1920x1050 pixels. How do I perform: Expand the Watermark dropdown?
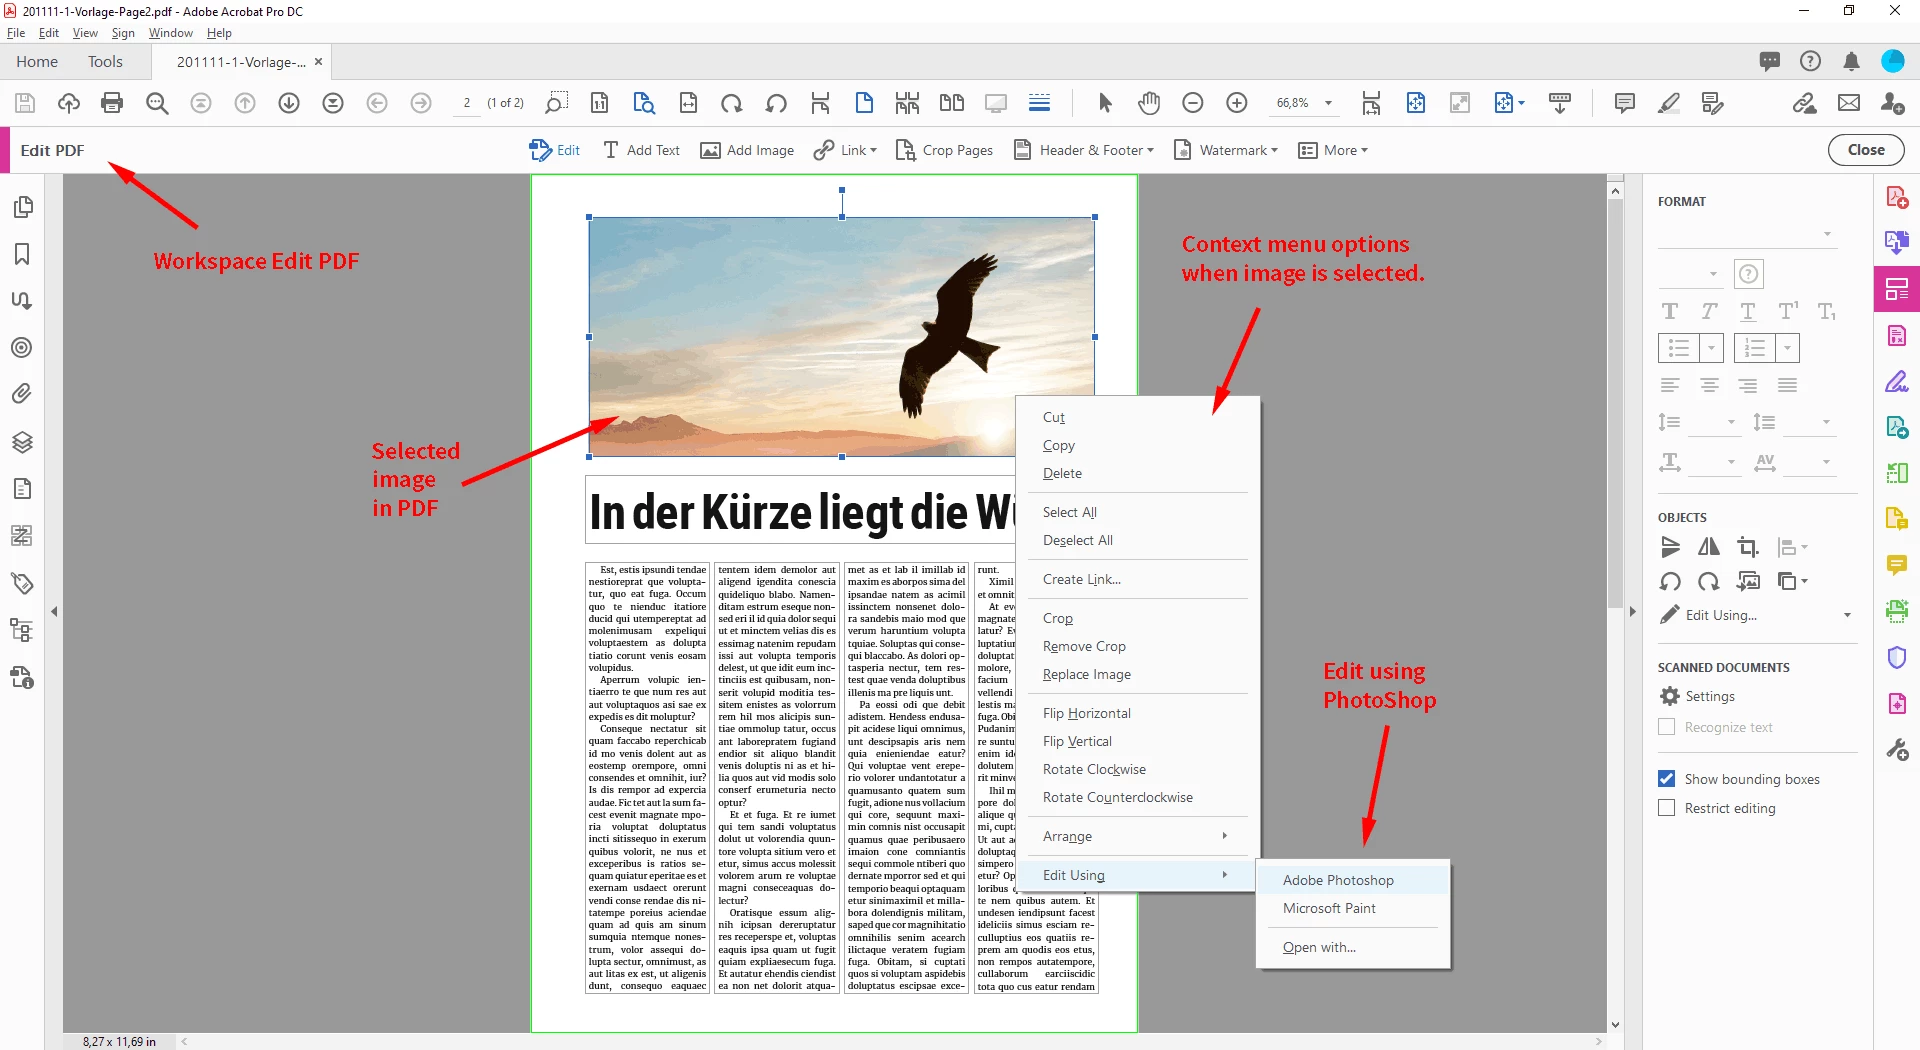click(1274, 150)
